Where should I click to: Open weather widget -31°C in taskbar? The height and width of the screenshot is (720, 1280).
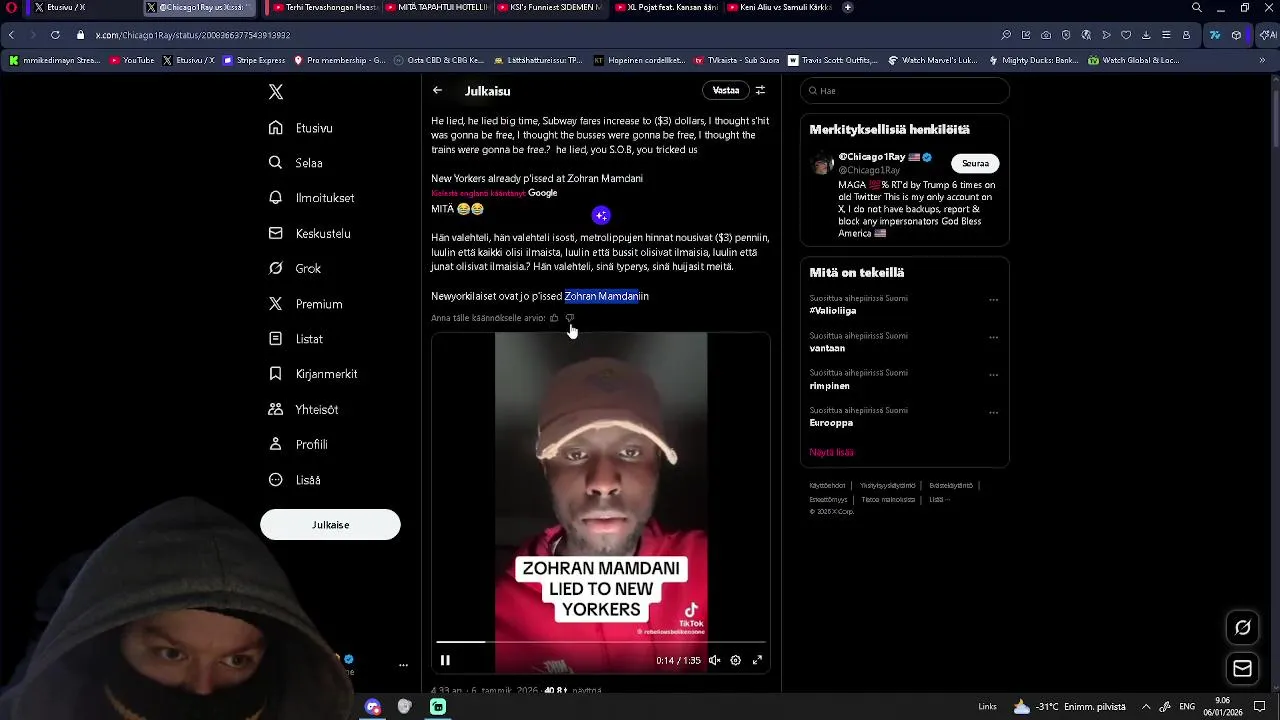[x=1070, y=706]
